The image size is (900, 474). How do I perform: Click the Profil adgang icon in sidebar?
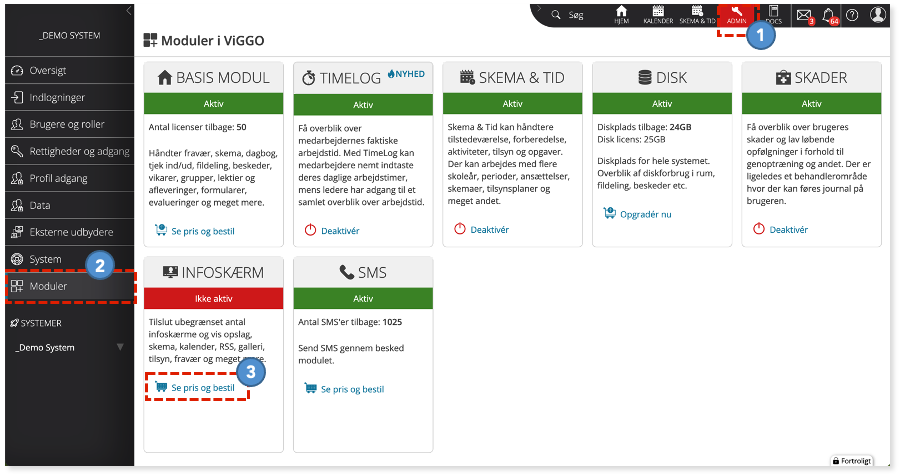[17, 178]
